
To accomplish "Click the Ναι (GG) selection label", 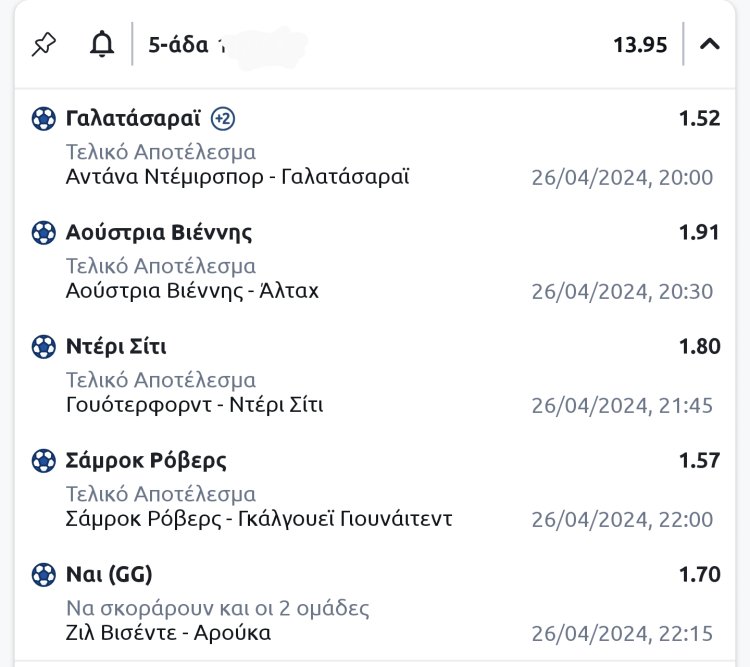I will (x=109, y=575).
